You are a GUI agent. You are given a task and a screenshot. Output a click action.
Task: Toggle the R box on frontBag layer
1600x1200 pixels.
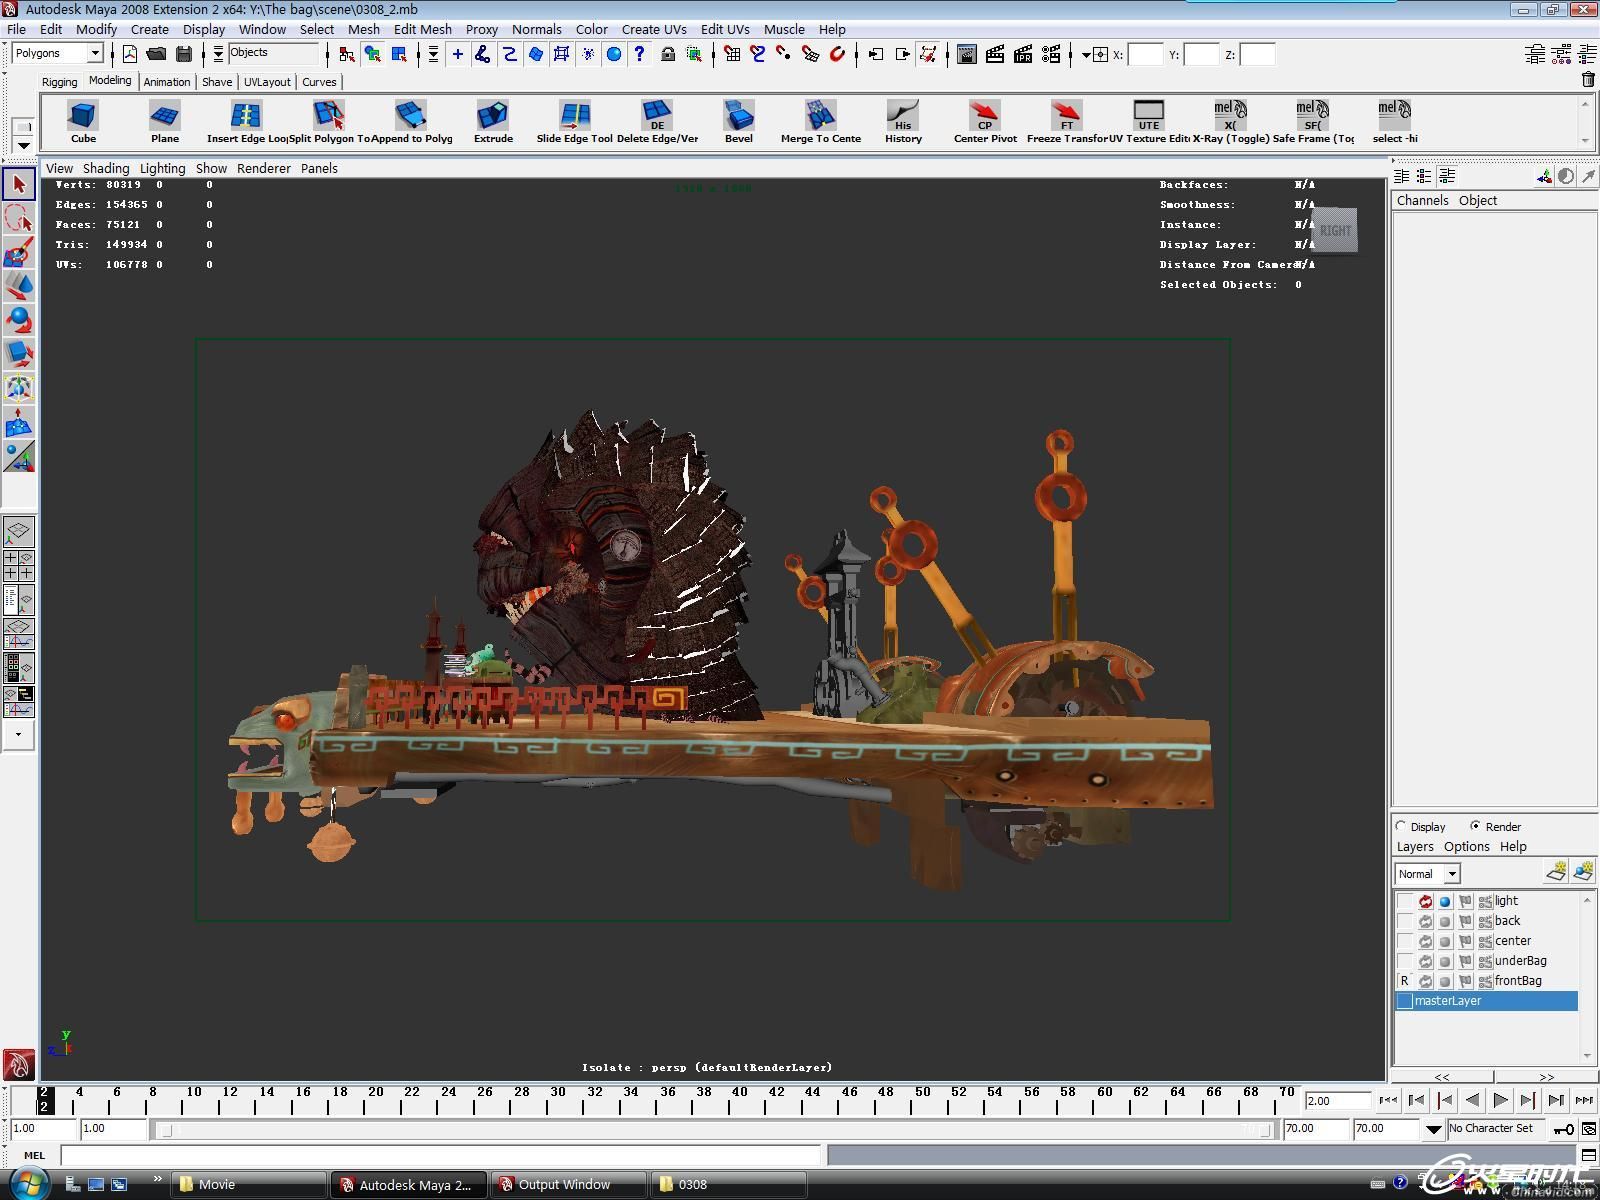(x=1405, y=981)
